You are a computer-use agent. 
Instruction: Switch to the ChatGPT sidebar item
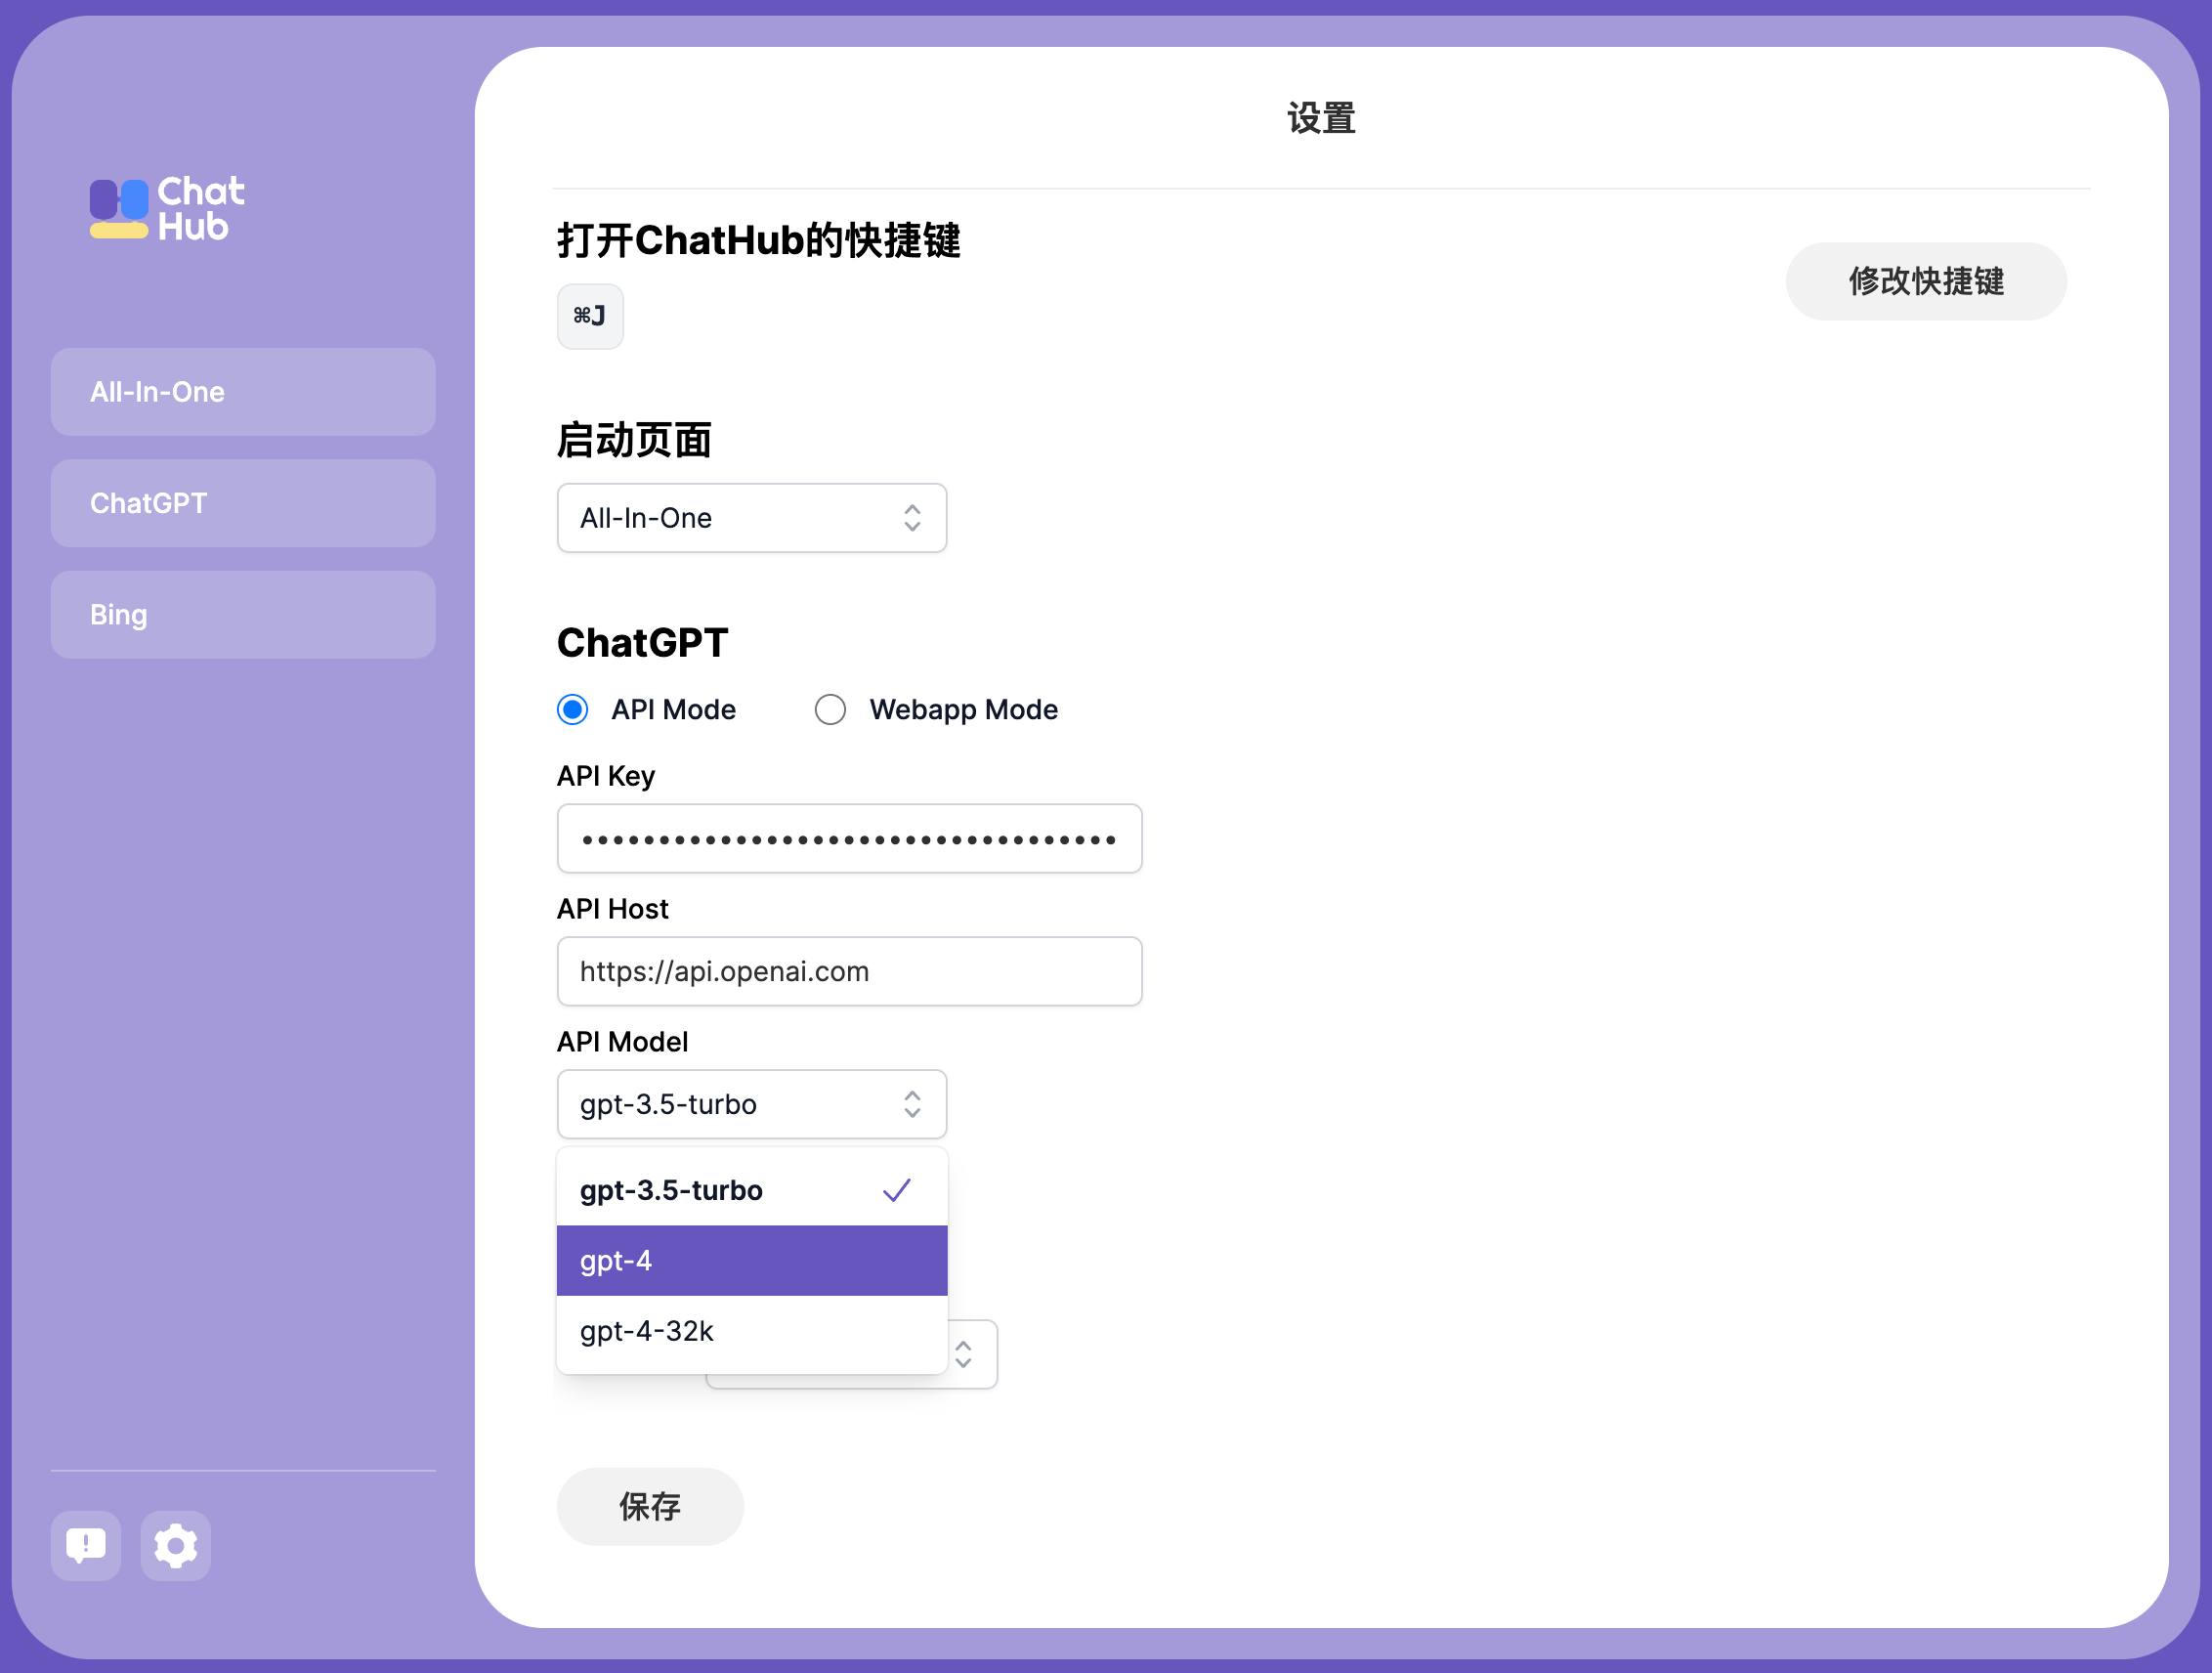pos(243,503)
